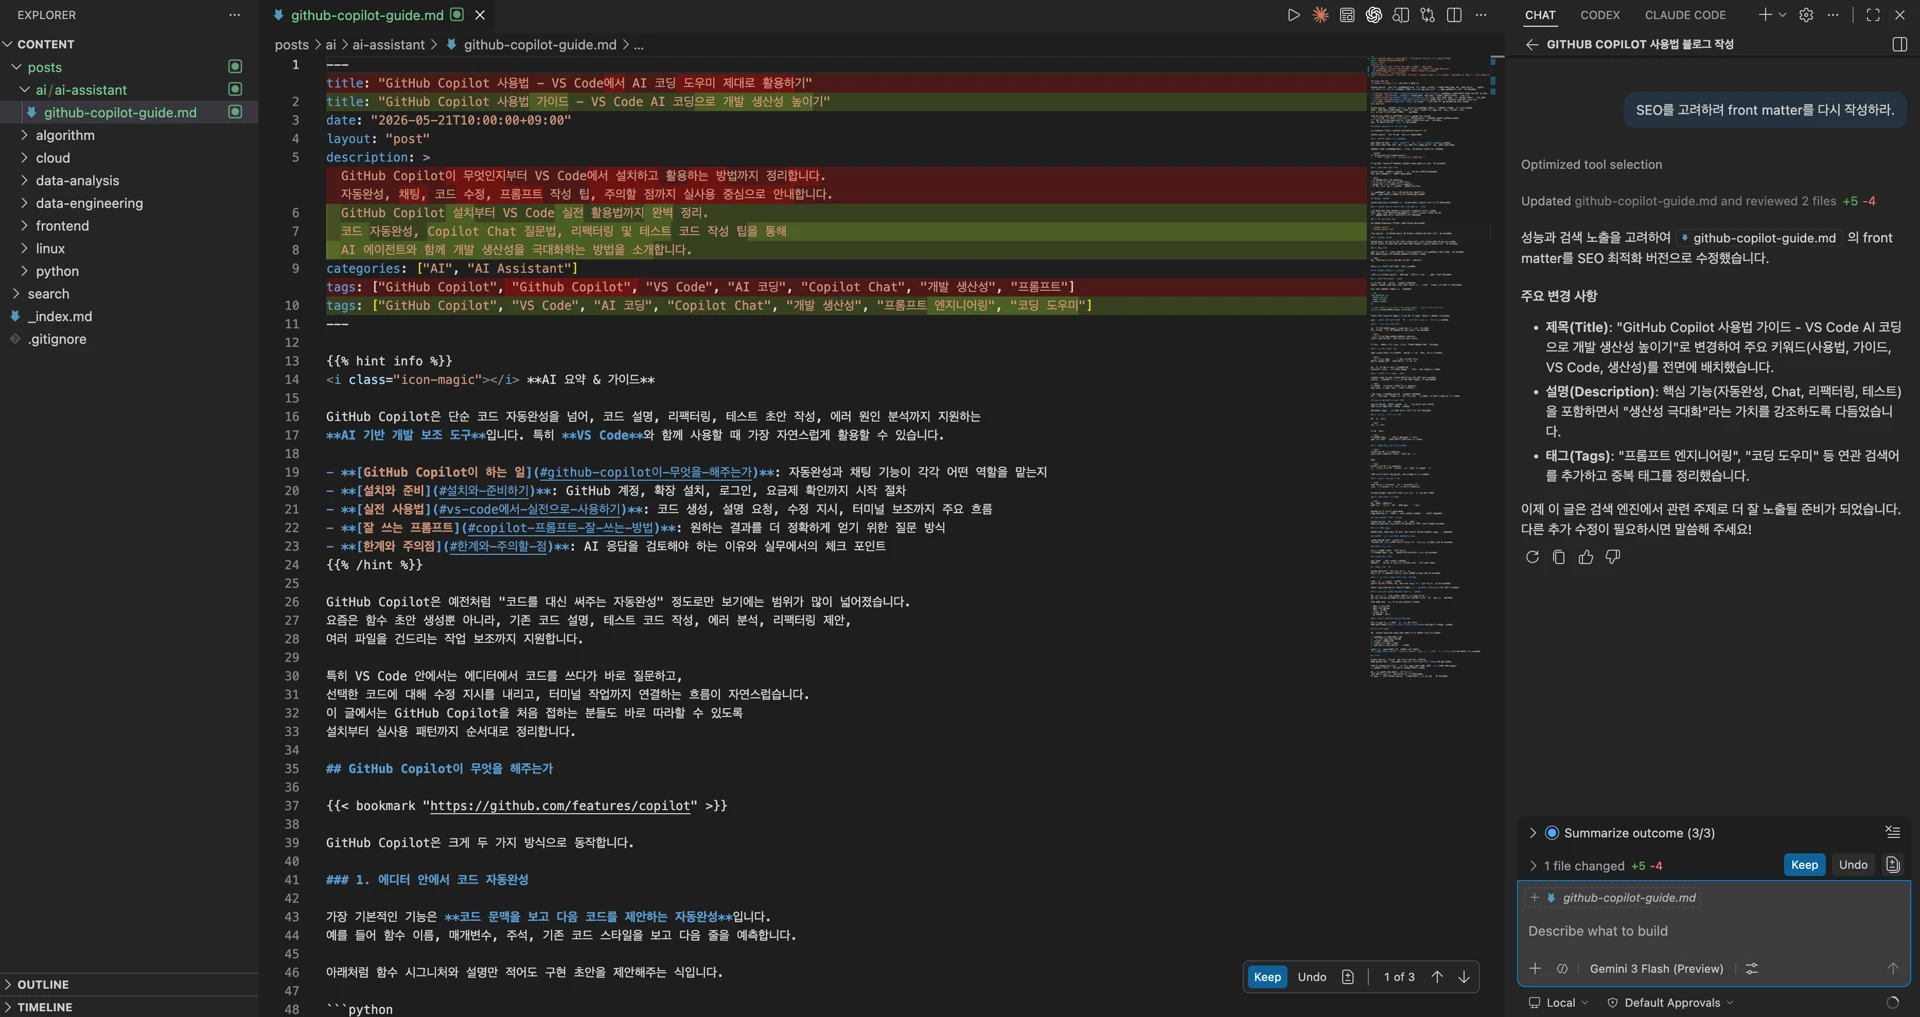Click the "1 of 3" change counter

1399,977
